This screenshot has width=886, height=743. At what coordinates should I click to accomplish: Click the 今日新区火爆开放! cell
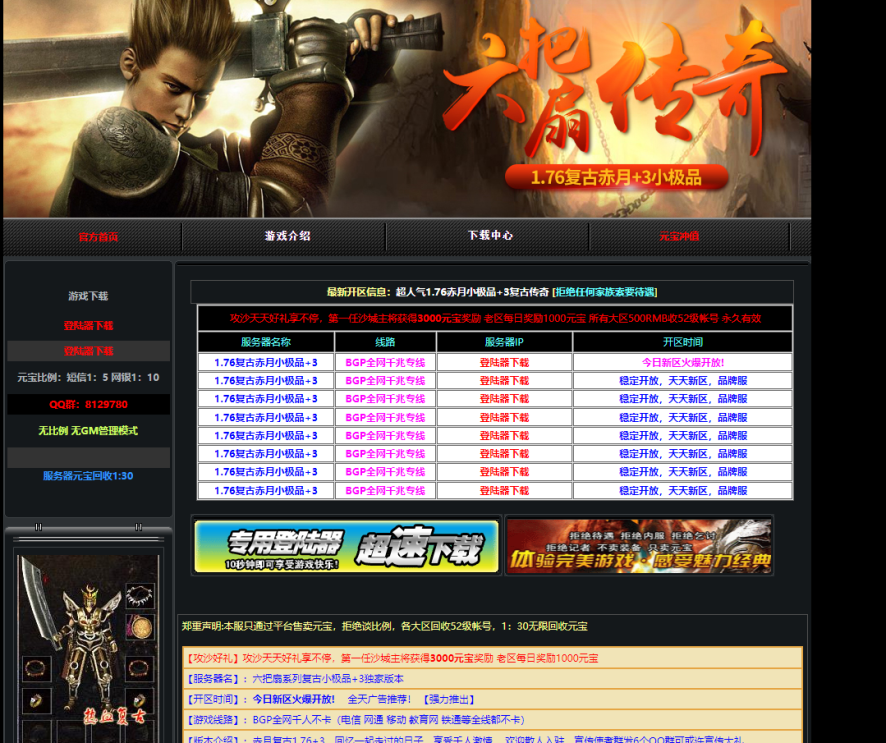[683, 363]
